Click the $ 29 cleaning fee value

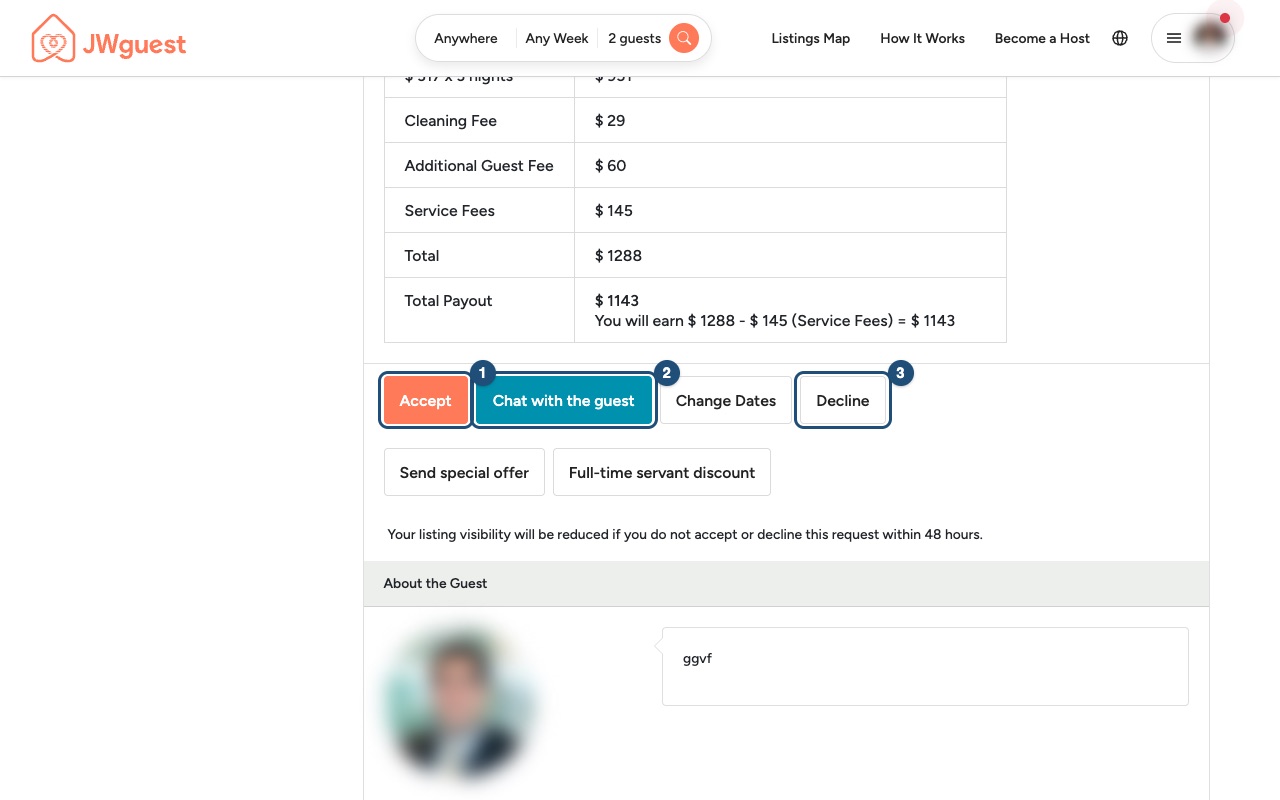[x=610, y=120]
